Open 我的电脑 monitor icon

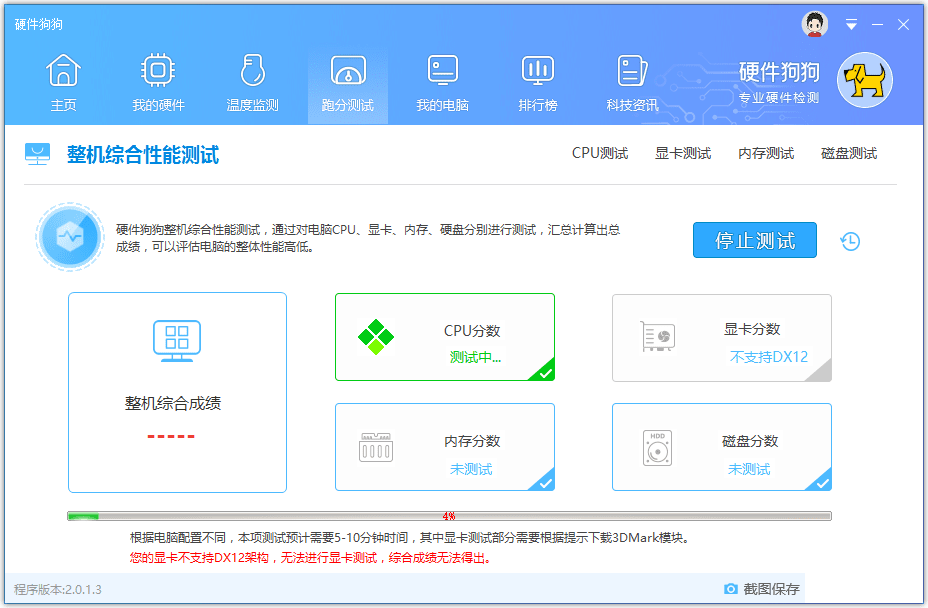tap(443, 70)
